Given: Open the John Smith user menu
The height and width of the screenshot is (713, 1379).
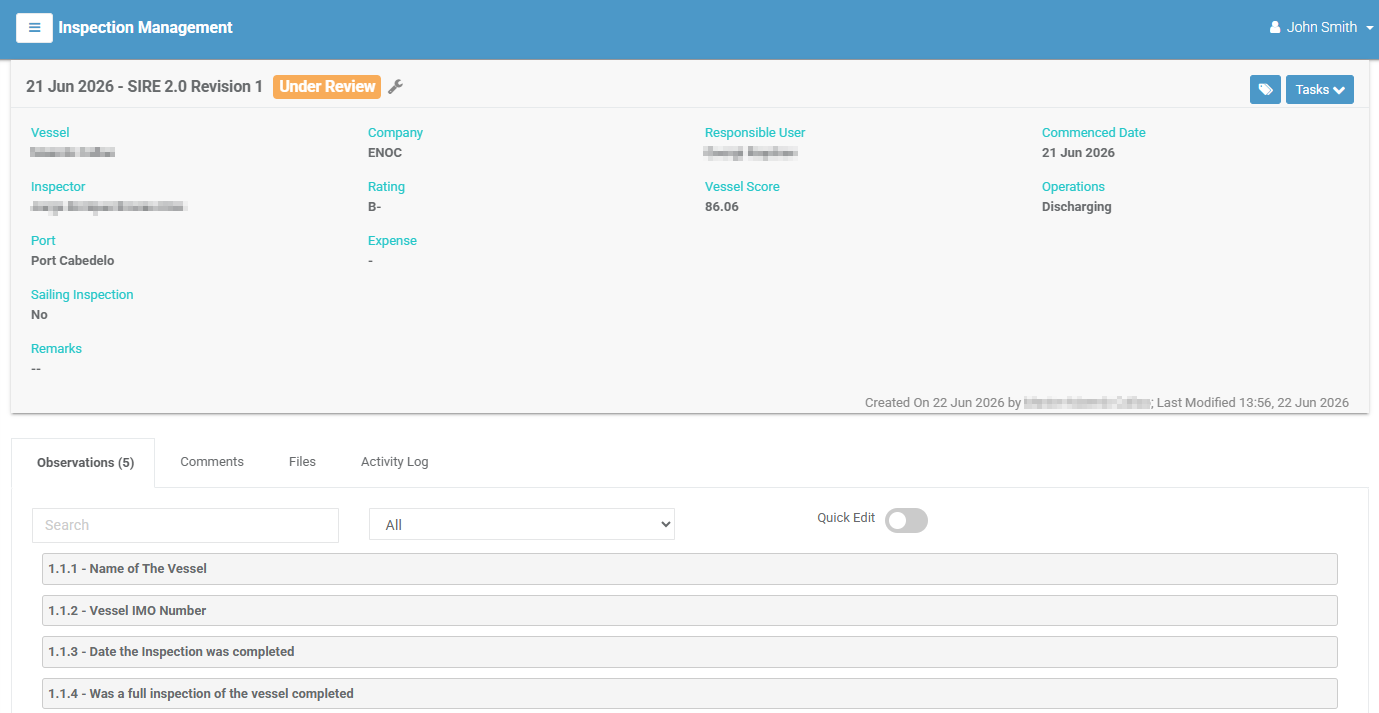Looking at the screenshot, I should tap(1321, 28).
